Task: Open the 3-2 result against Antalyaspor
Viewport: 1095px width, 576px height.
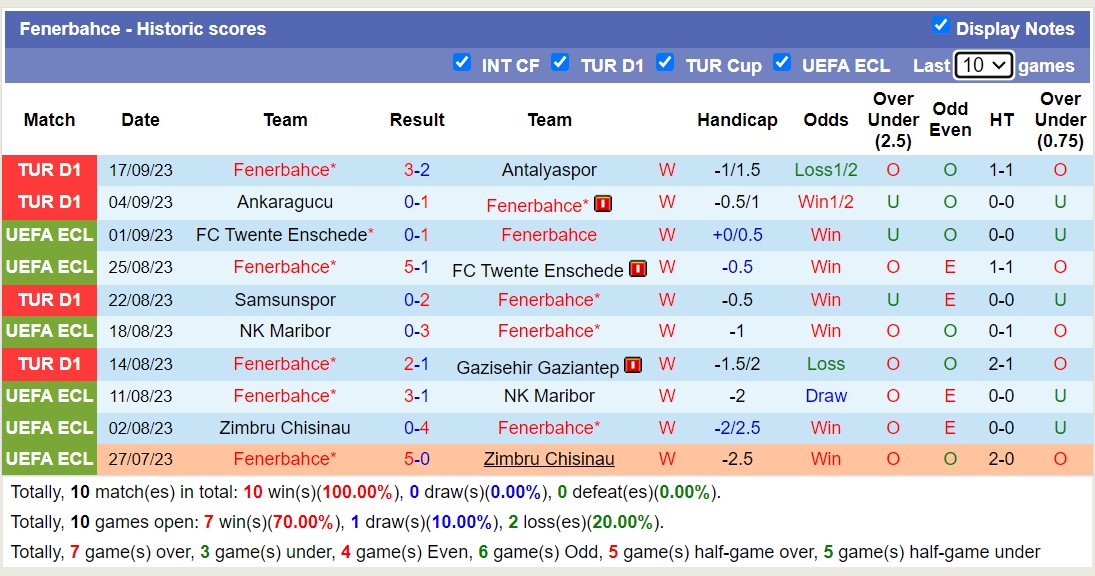Action: 417,170
